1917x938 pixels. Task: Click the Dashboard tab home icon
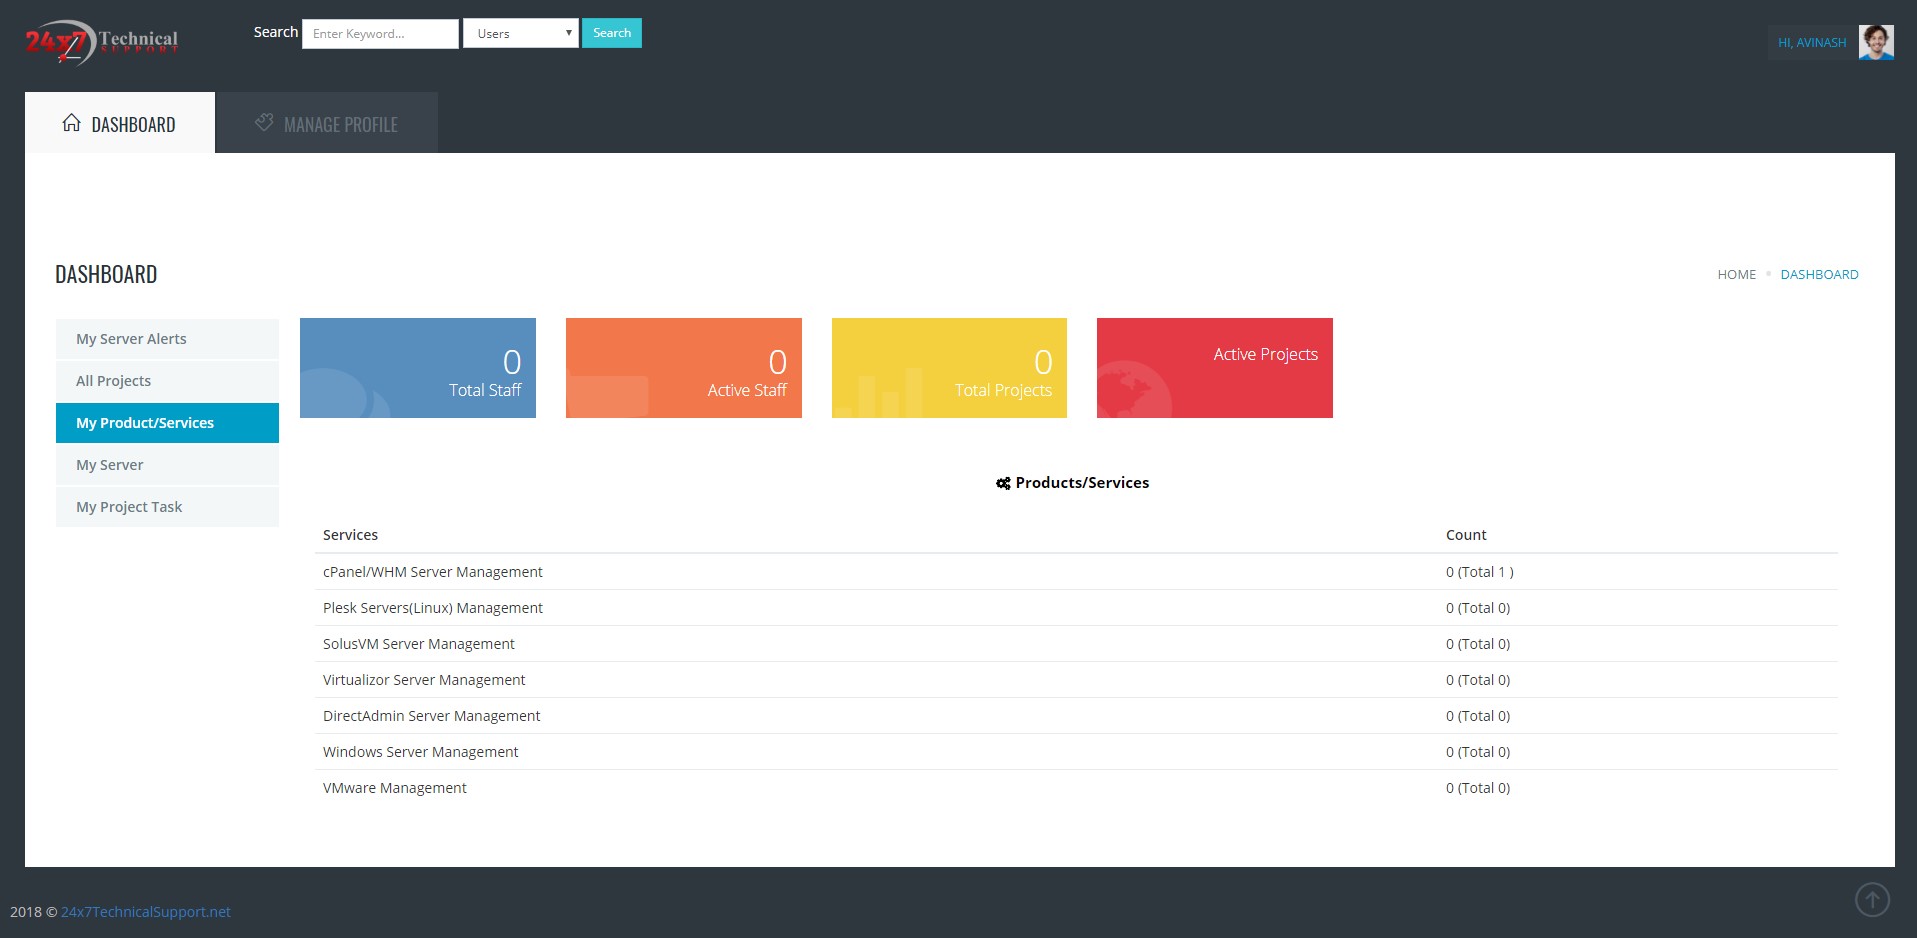click(71, 123)
